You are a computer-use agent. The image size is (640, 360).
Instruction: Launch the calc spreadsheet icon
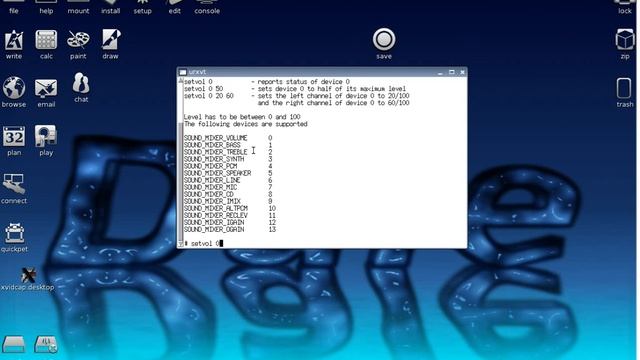(46, 44)
